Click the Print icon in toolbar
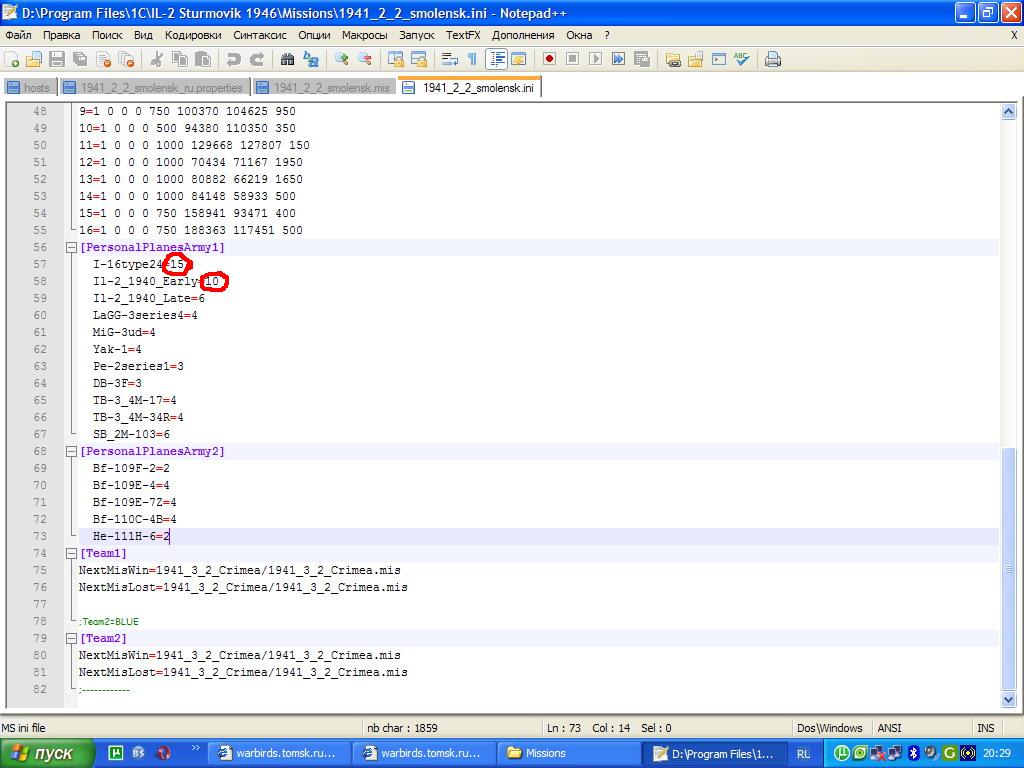1024x768 pixels. pos(773,59)
